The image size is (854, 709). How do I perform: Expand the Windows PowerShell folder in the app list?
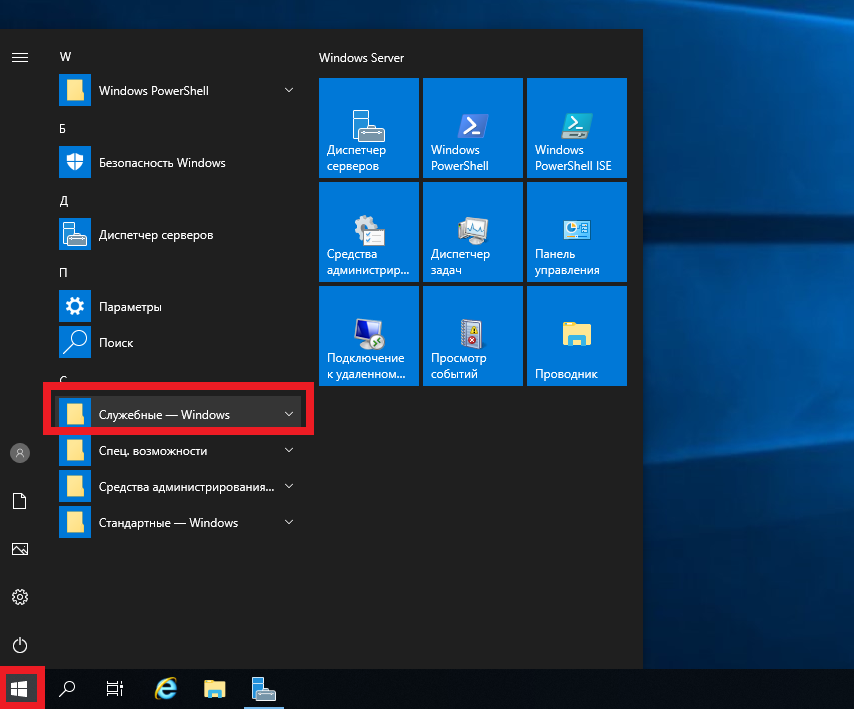[178, 90]
